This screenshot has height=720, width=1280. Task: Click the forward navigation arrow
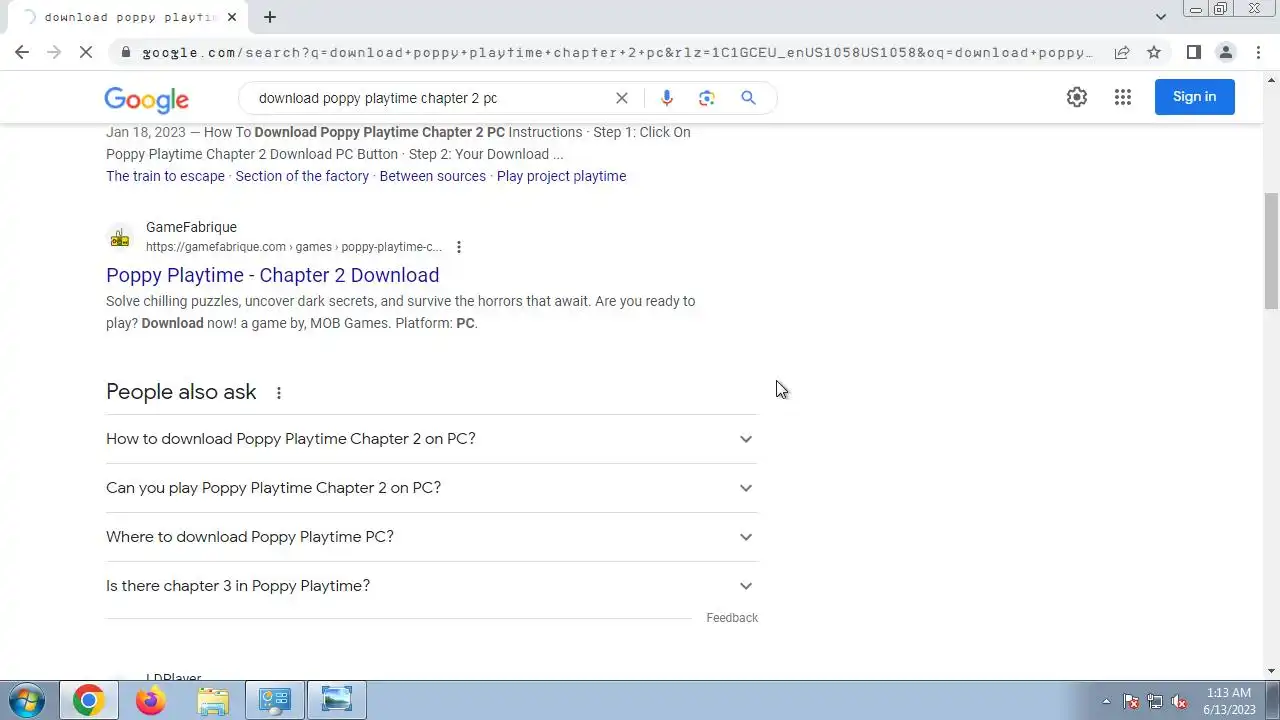(x=54, y=52)
